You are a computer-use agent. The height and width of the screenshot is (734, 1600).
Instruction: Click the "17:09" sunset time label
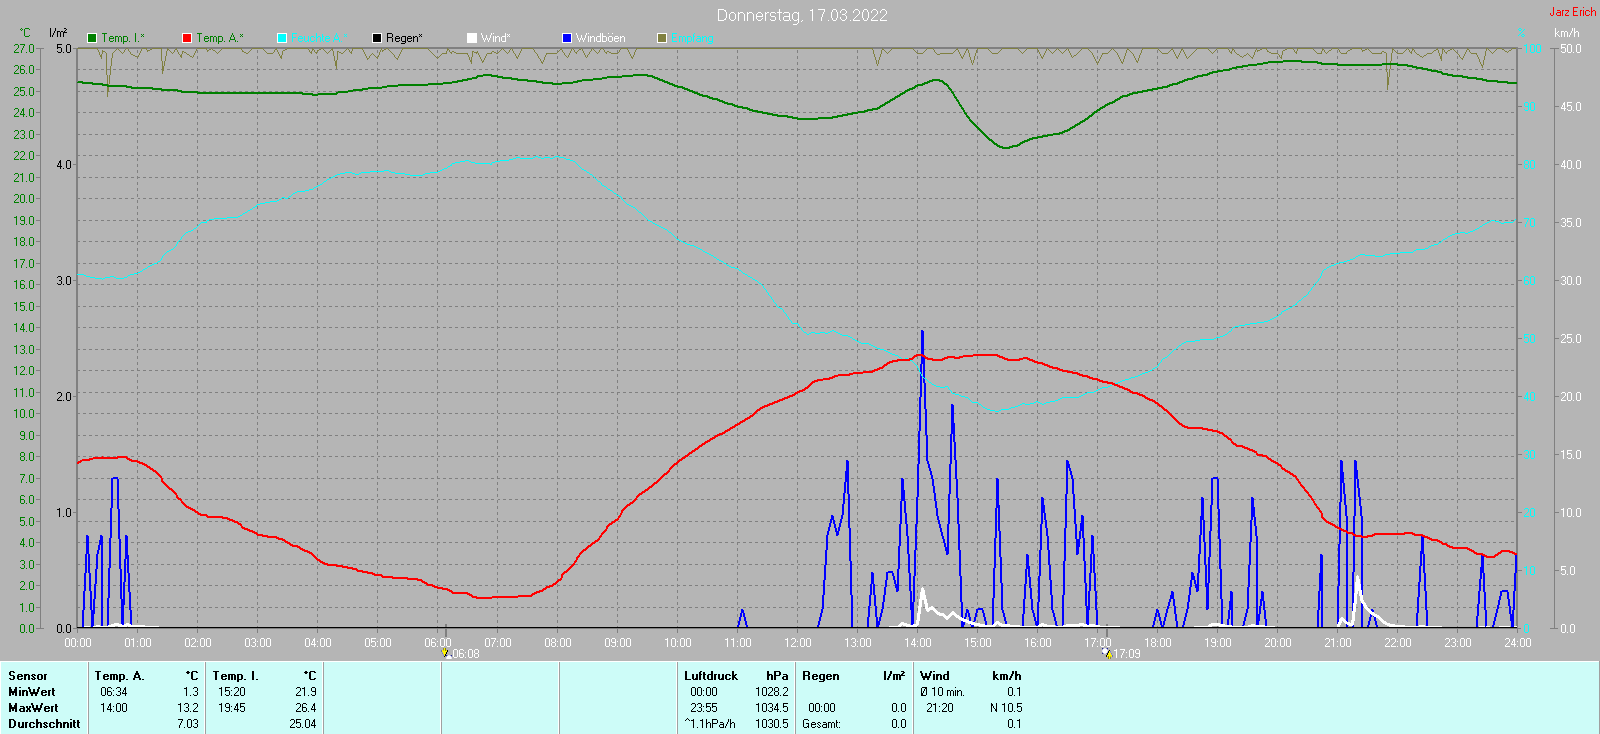(1127, 654)
